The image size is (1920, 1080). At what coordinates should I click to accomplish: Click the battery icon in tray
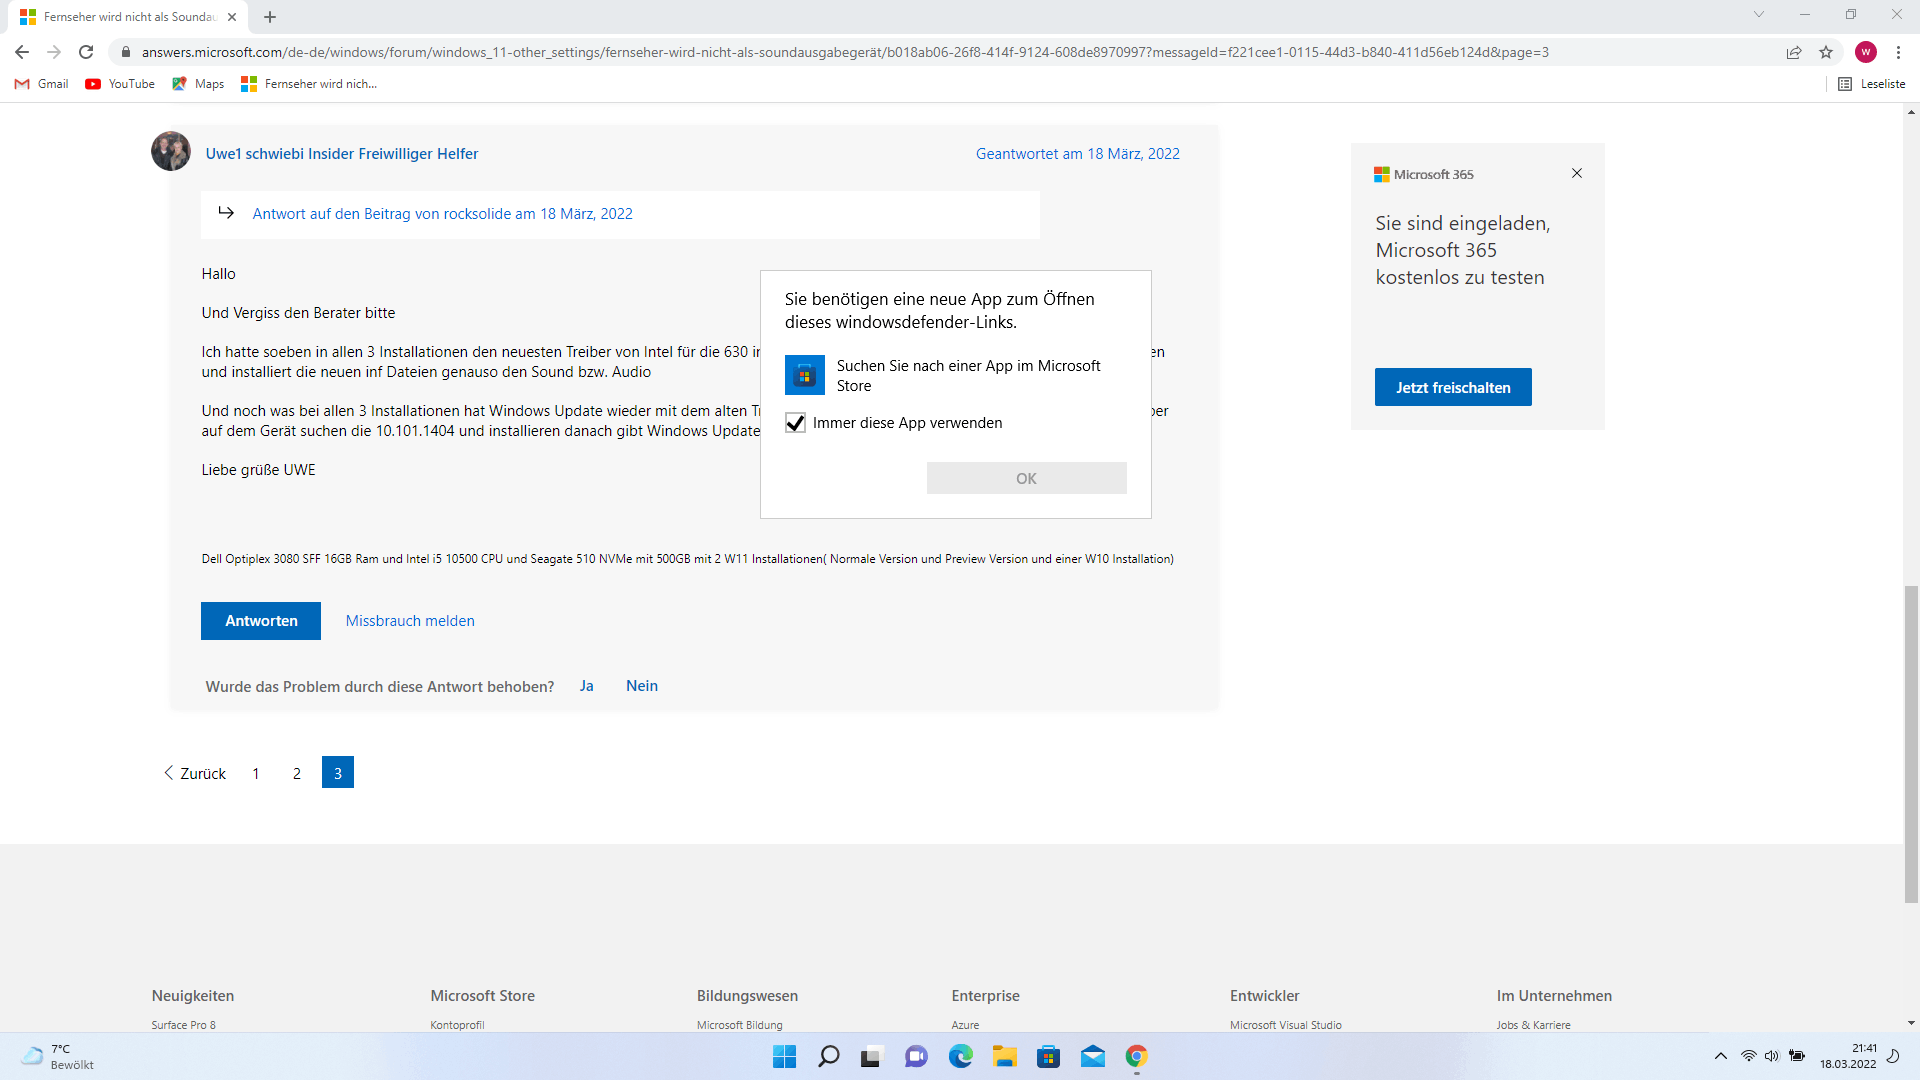pos(1797,1056)
